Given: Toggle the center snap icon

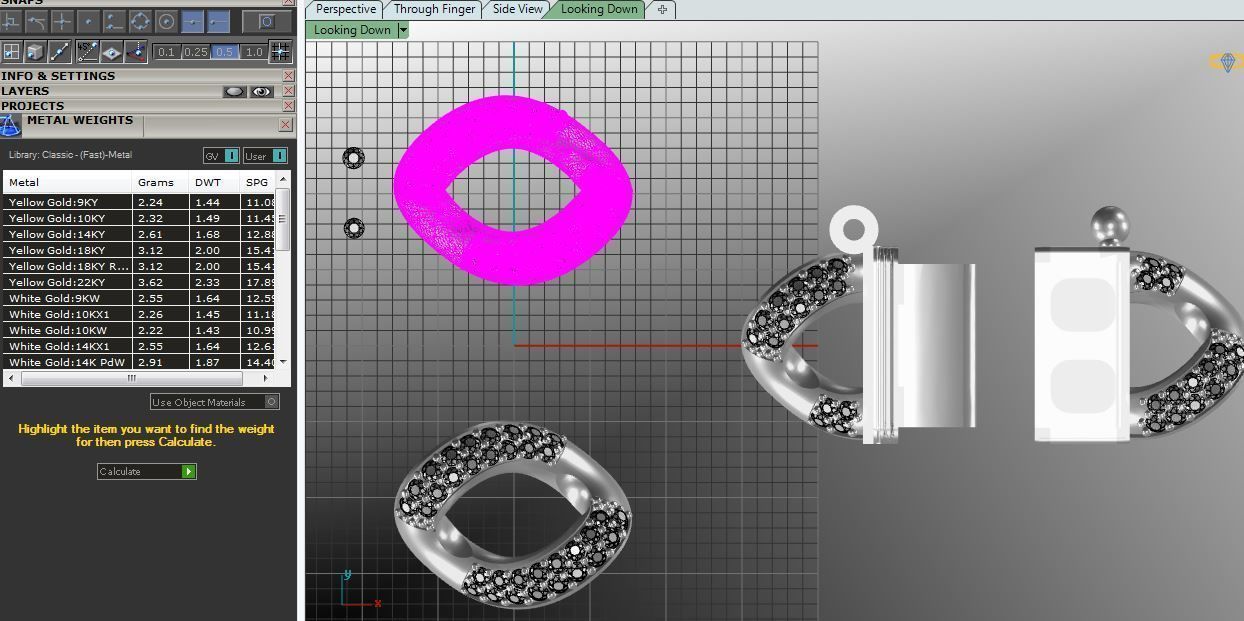Looking at the screenshot, I should 166,21.
